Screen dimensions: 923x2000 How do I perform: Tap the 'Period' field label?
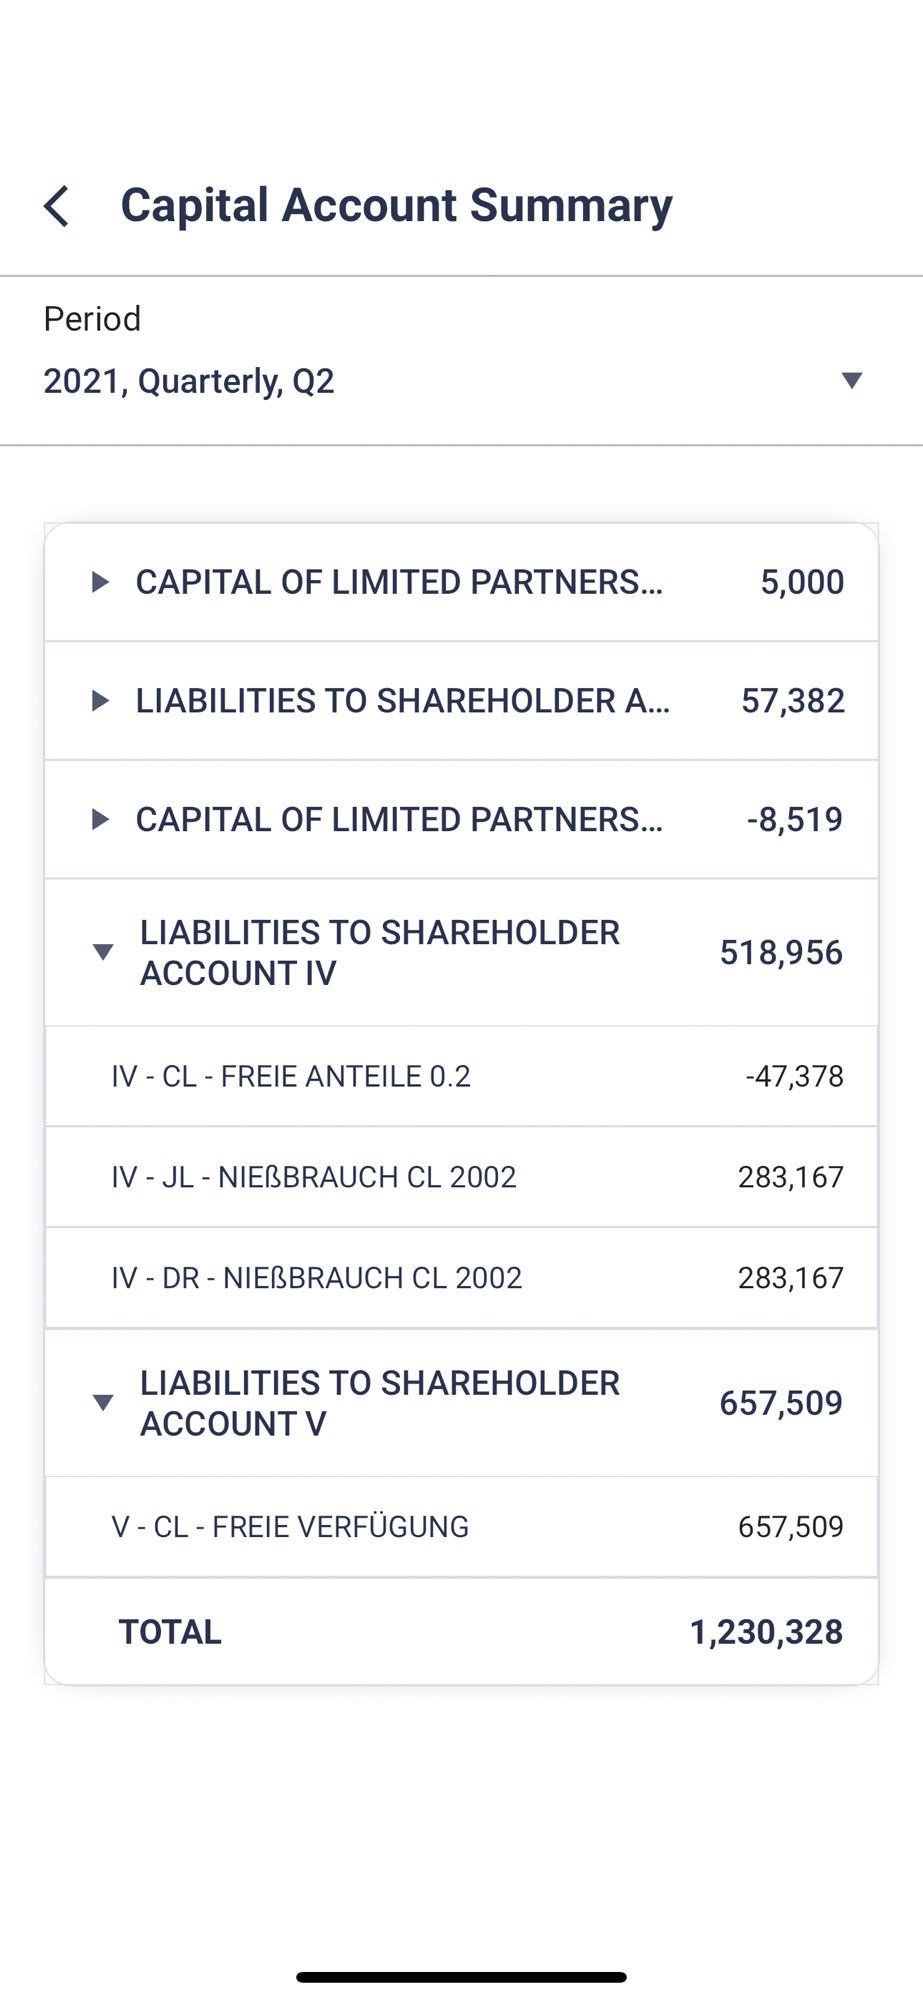(92, 319)
